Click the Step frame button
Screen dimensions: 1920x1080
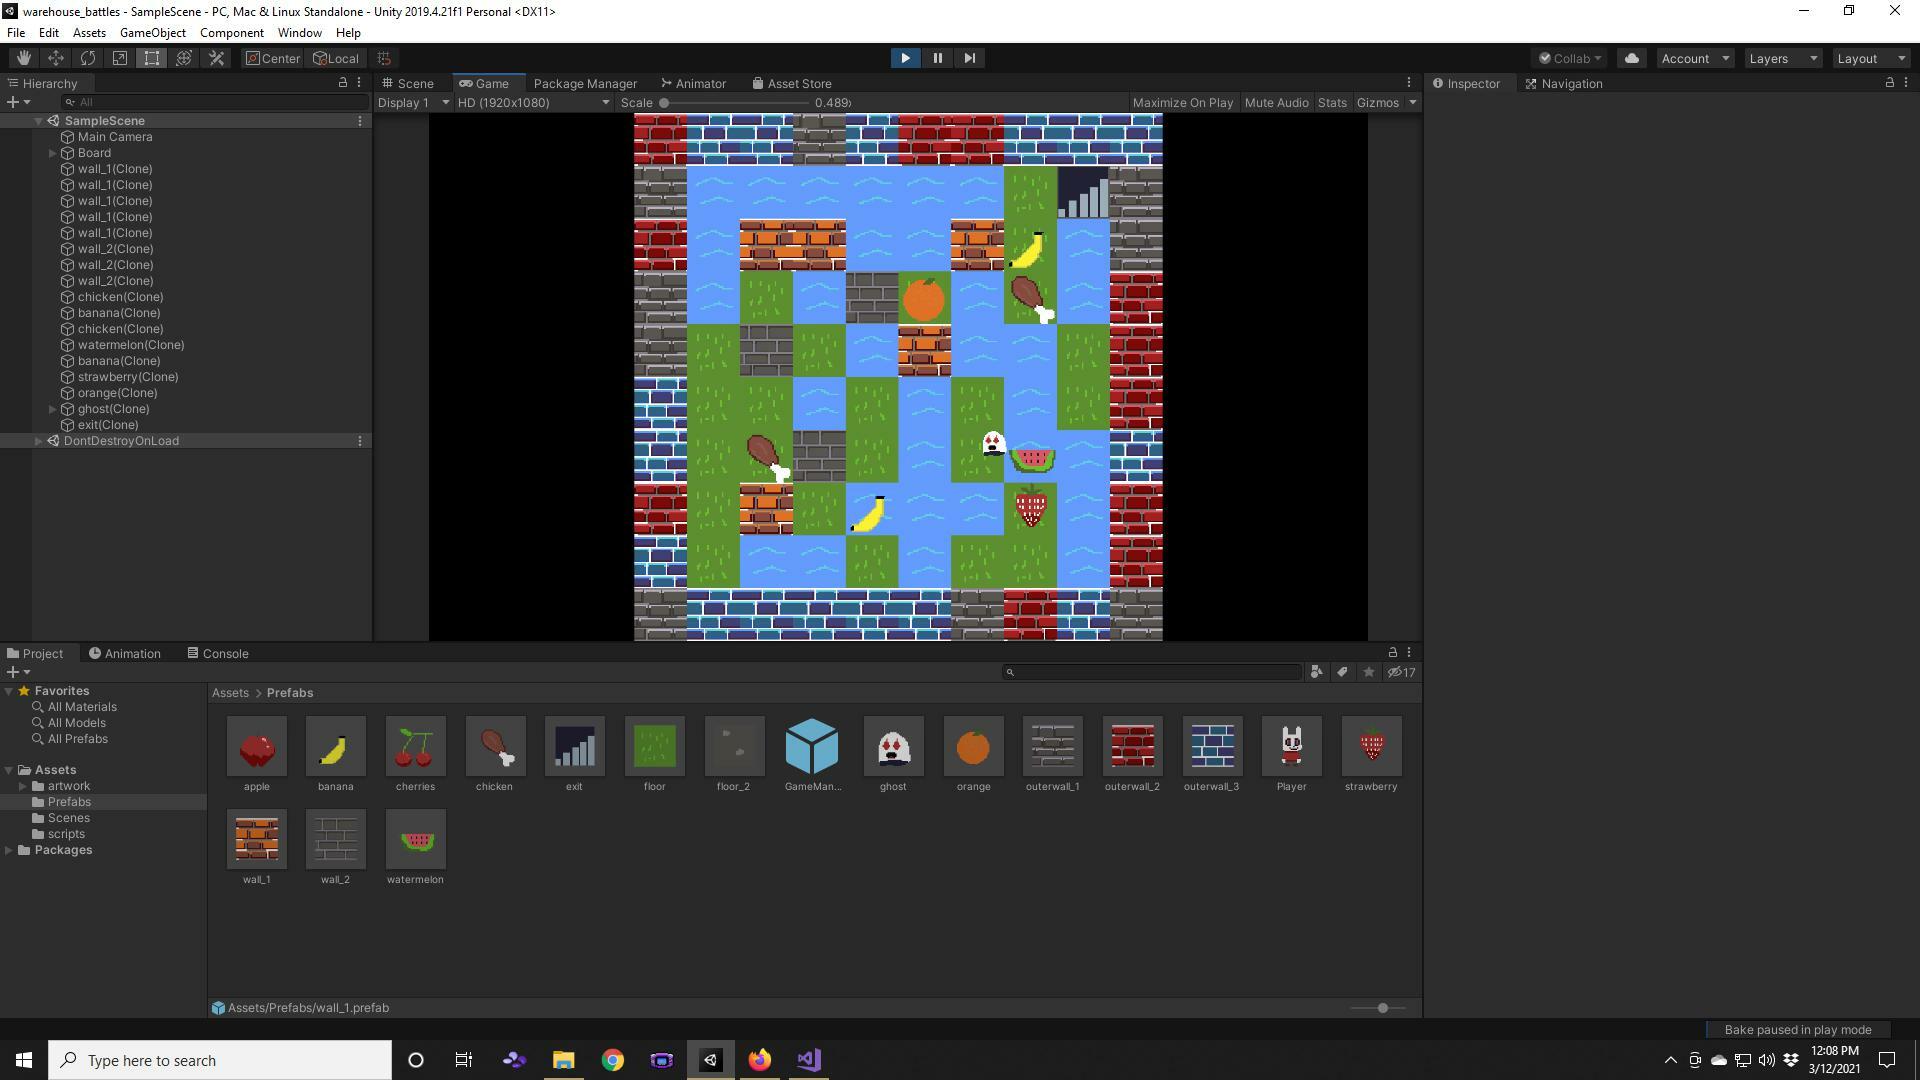[969, 58]
